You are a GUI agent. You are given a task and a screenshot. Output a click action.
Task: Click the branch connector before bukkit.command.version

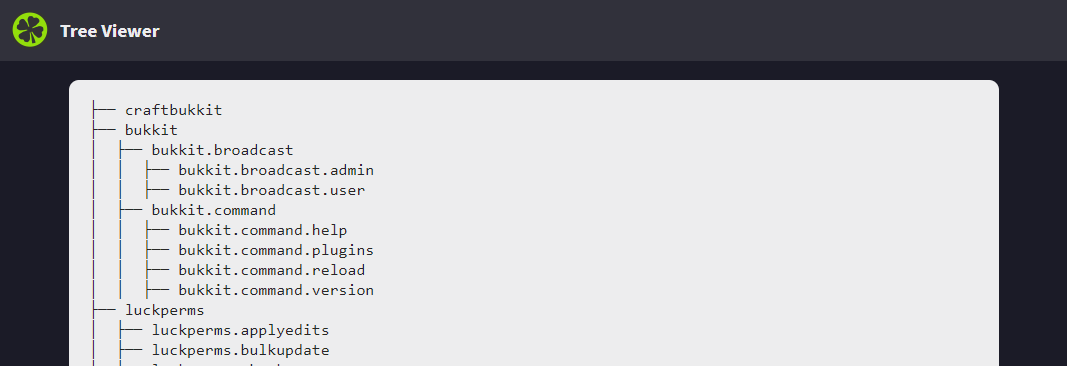157,290
